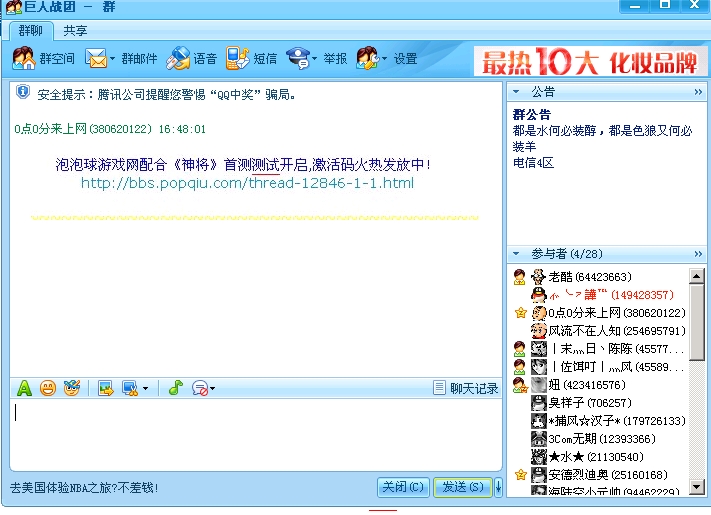This screenshot has width=711, height=515.
Task: Select the 群聊 tab
Action: point(30,30)
